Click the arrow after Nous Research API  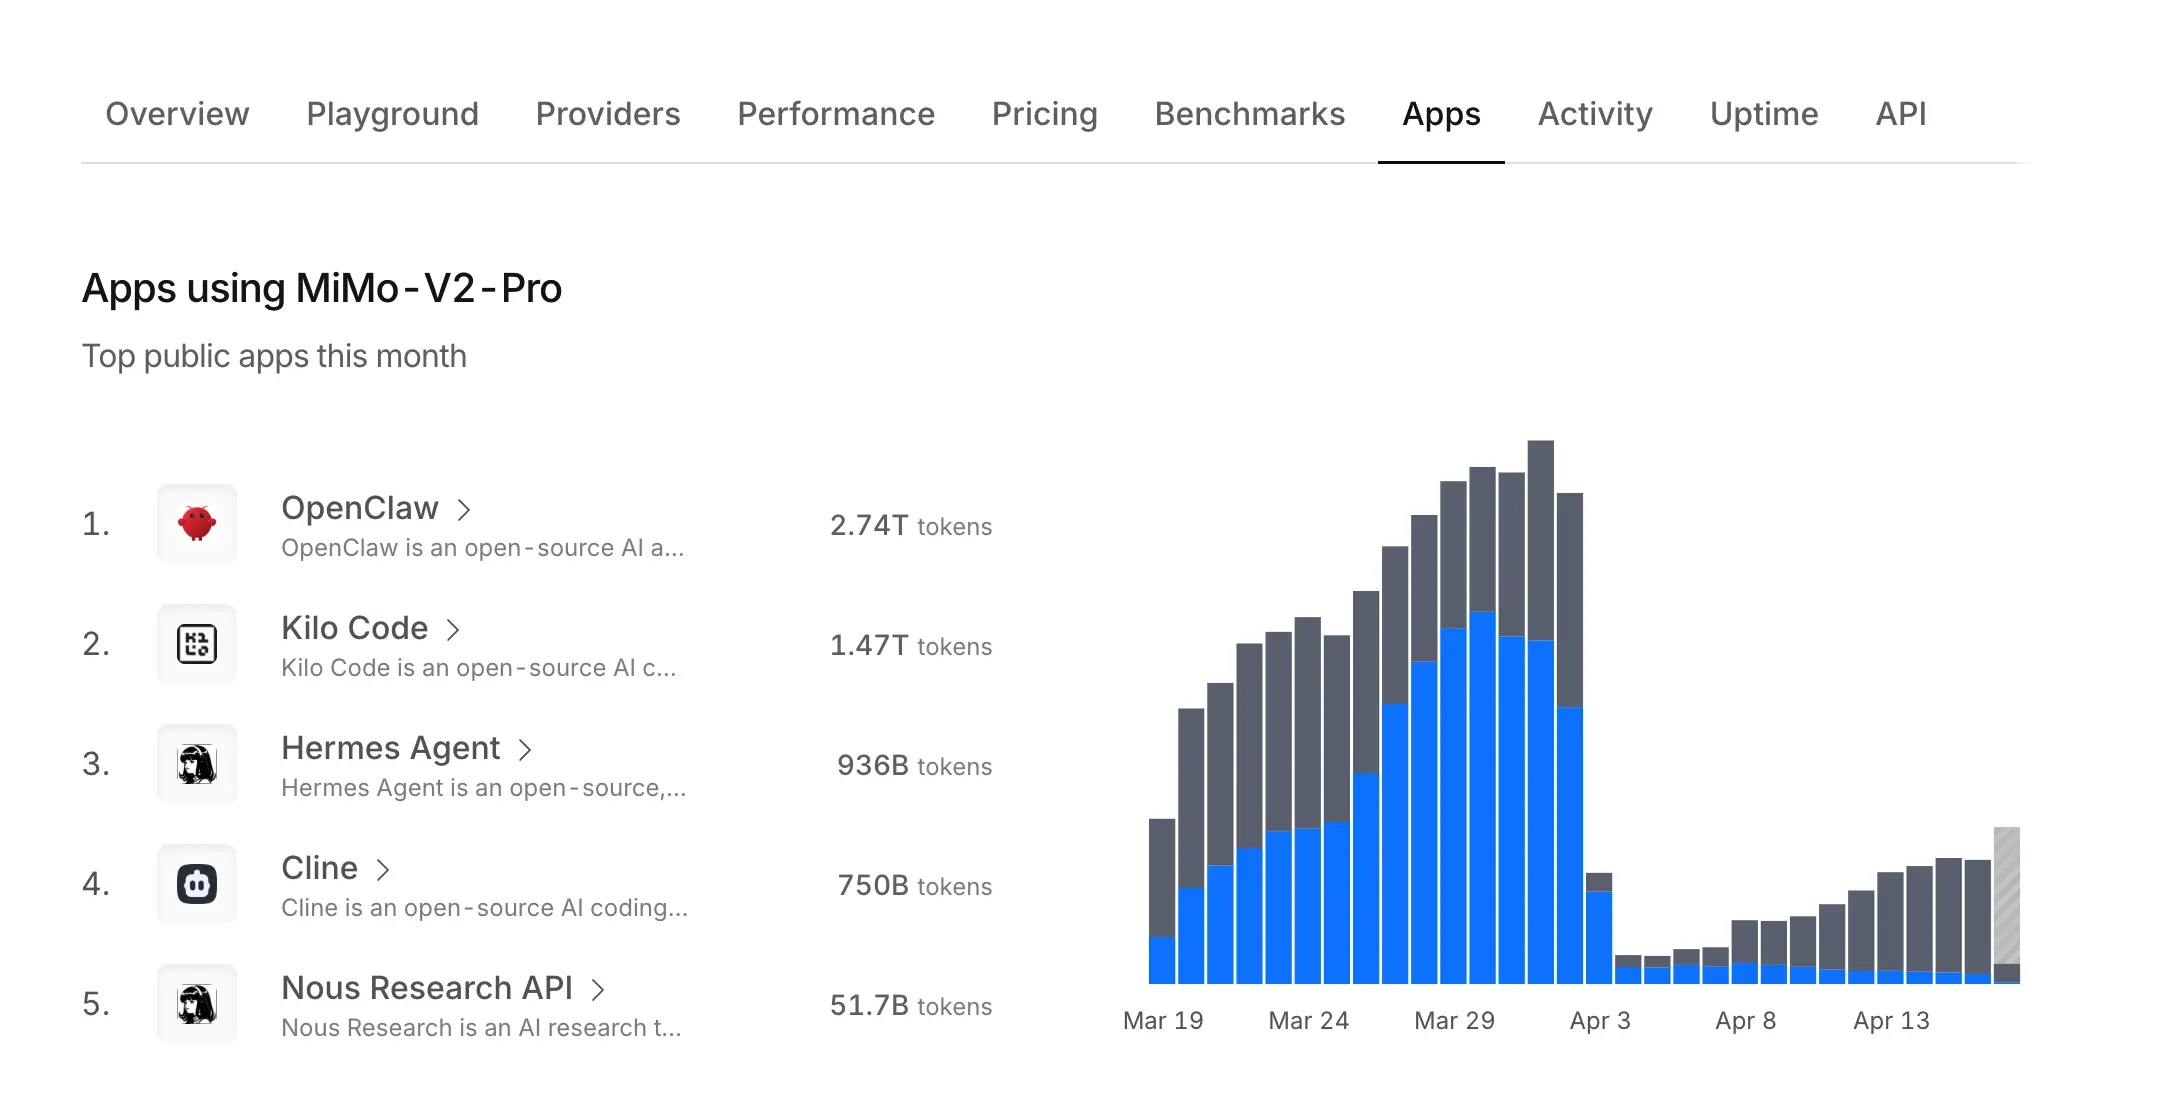[x=598, y=990]
